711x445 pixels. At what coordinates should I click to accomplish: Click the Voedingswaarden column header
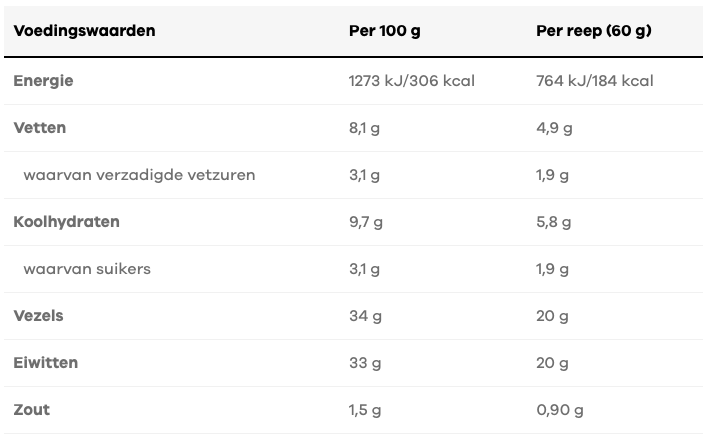click(84, 31)
